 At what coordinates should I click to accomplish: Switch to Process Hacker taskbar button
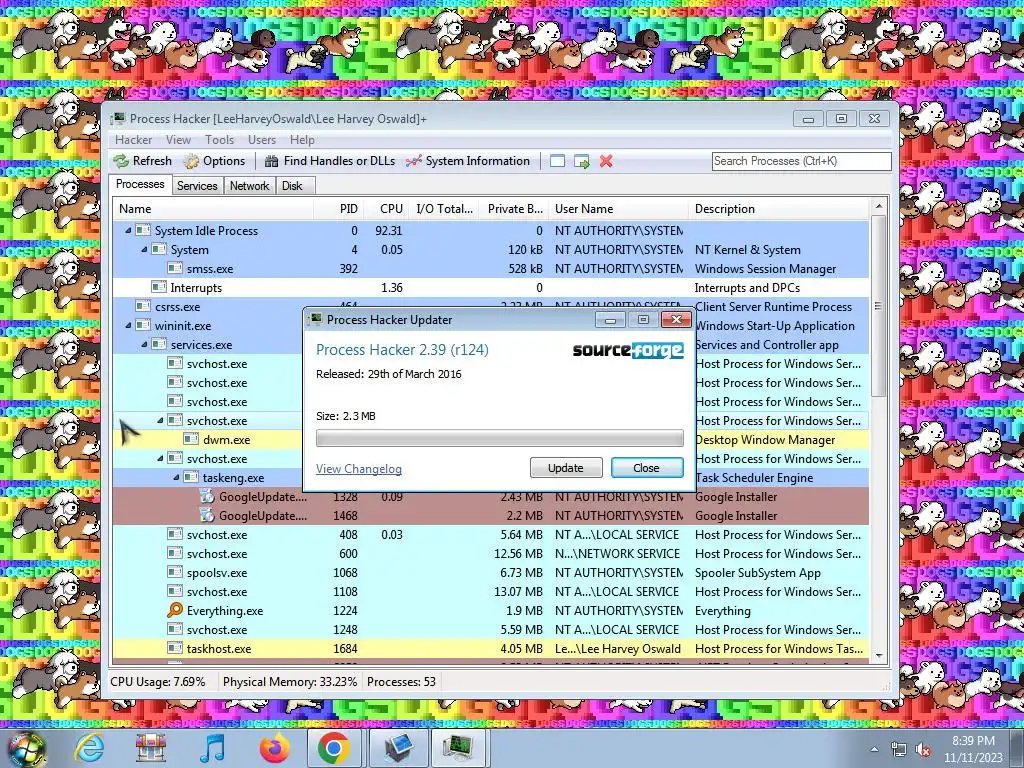coord(458,748)
